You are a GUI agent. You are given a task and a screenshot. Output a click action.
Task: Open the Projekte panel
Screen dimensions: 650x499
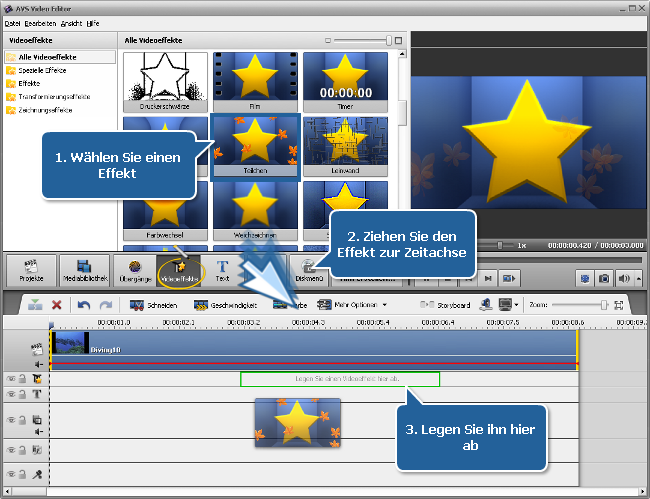click(x=30, y=271)
